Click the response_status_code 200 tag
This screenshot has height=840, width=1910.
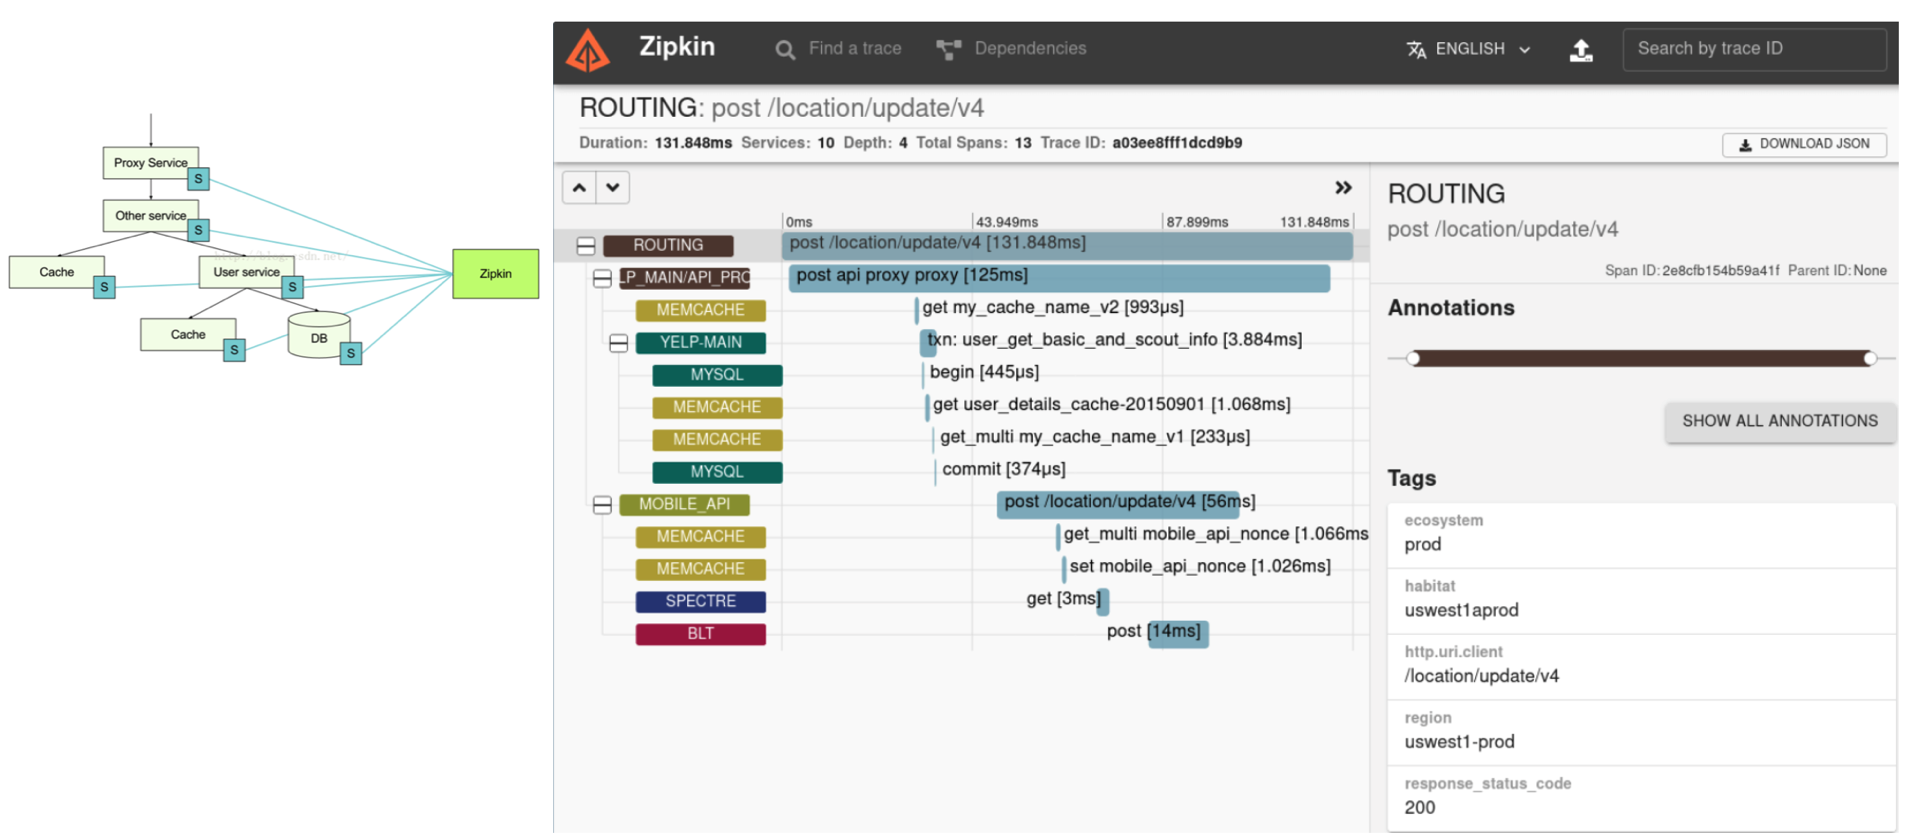tap(1641, 798)
